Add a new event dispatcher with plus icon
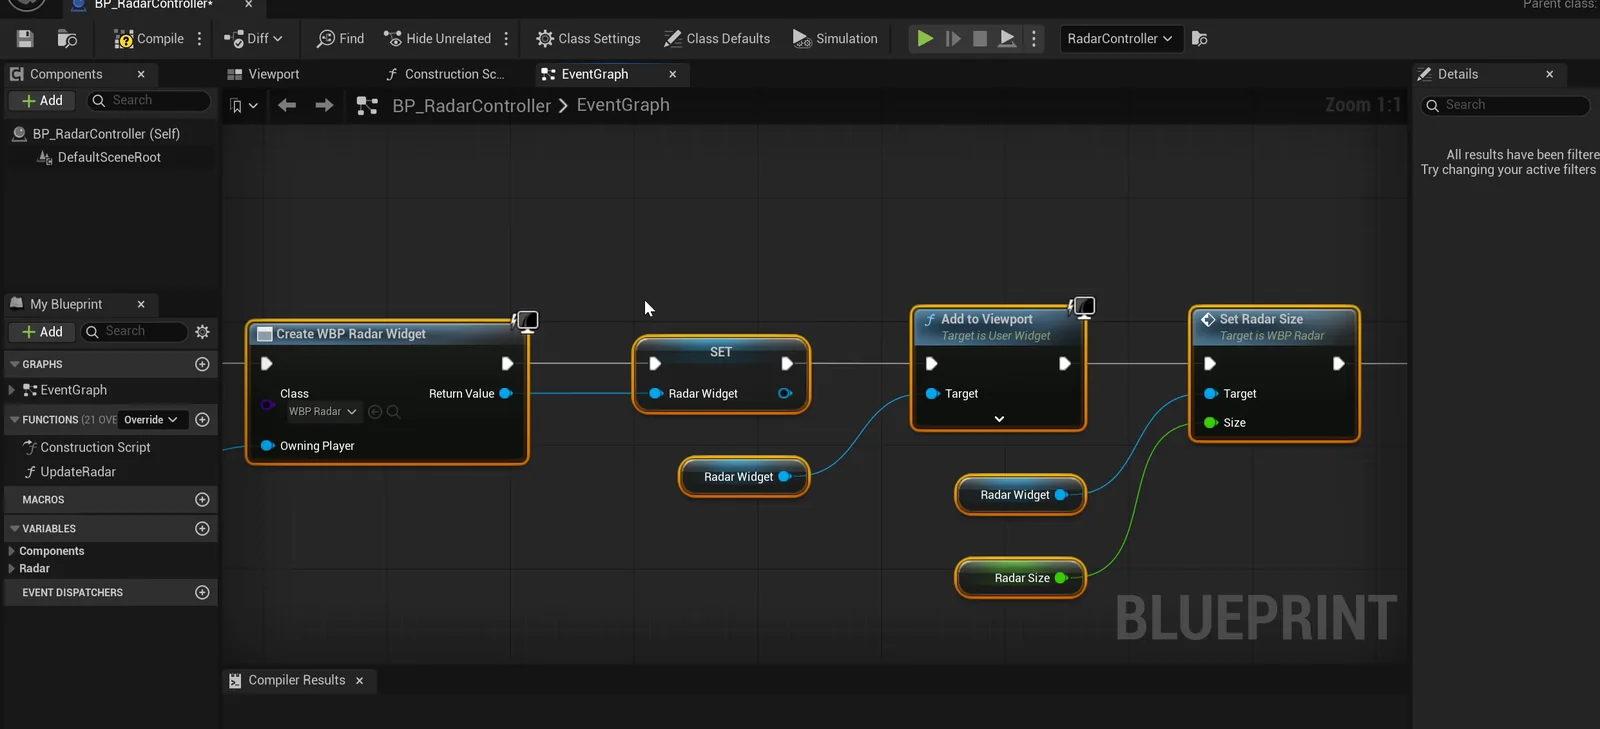 pyautogui.click(x=202, y=593)
